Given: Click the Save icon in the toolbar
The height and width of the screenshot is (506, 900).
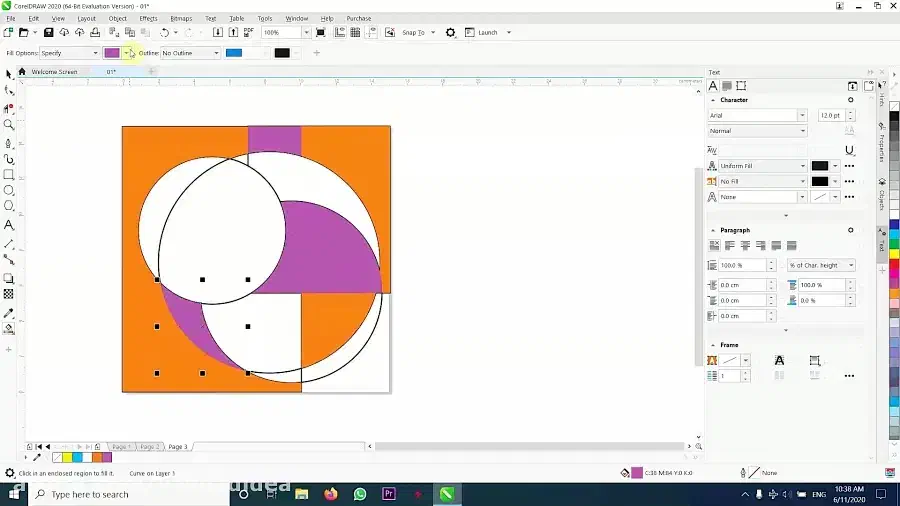Looking at the screenshot, I should coord(48,33).
